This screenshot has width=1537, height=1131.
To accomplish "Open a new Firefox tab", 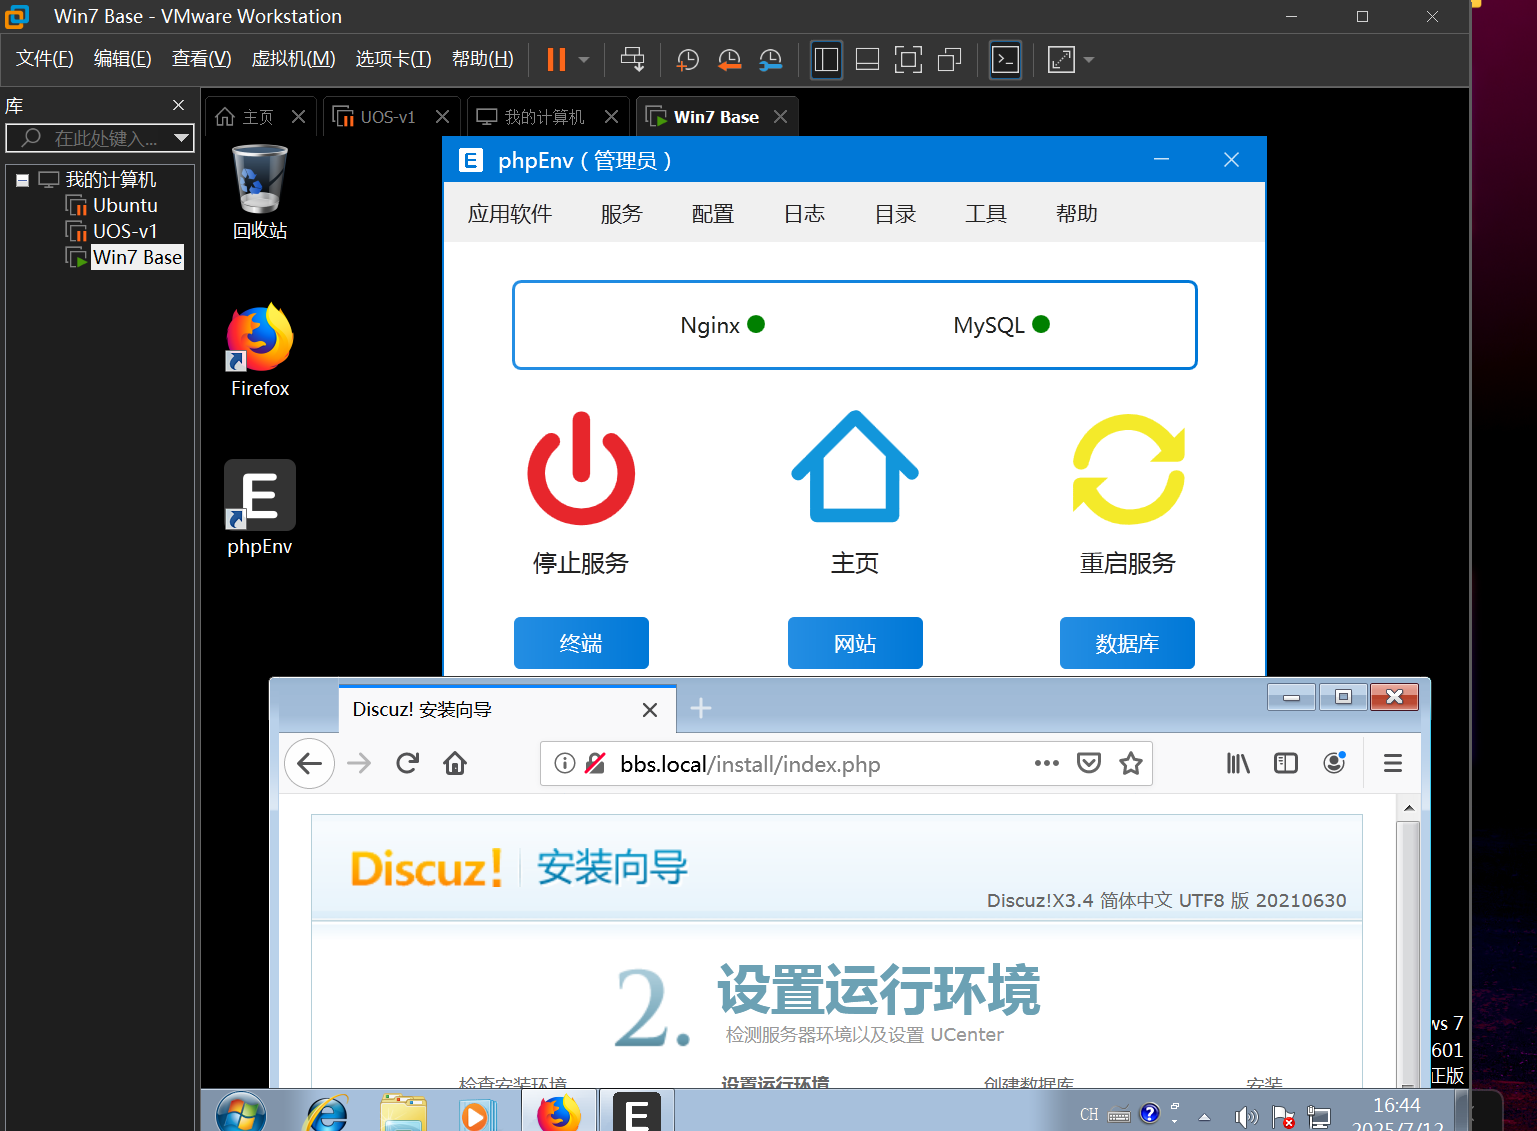I will pos(701,708).
